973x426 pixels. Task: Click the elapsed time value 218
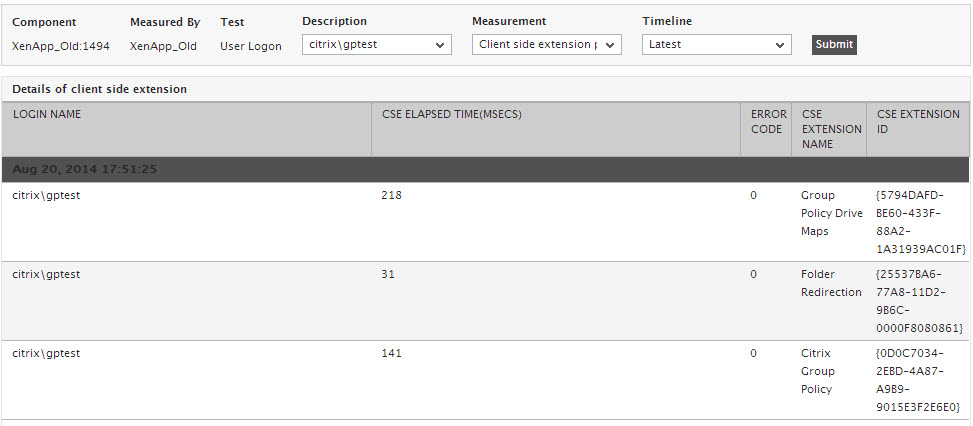point(391,196)
